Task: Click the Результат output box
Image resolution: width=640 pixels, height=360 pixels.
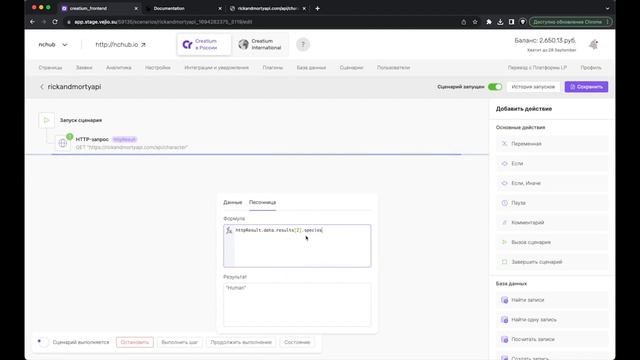Action: (297, 304)
